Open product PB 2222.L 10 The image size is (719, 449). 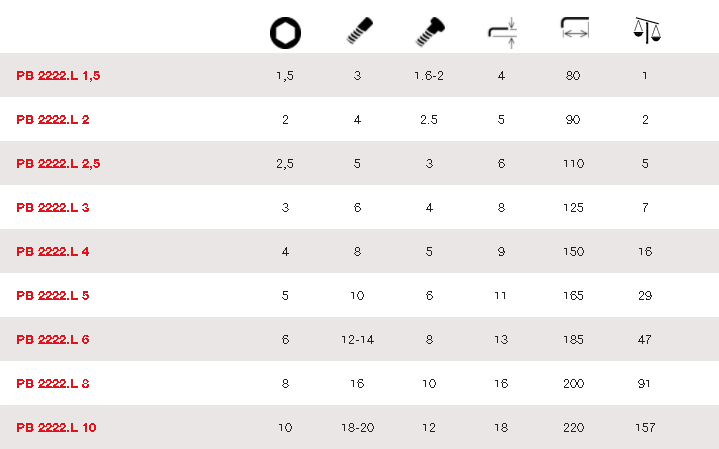click(56, 428)
